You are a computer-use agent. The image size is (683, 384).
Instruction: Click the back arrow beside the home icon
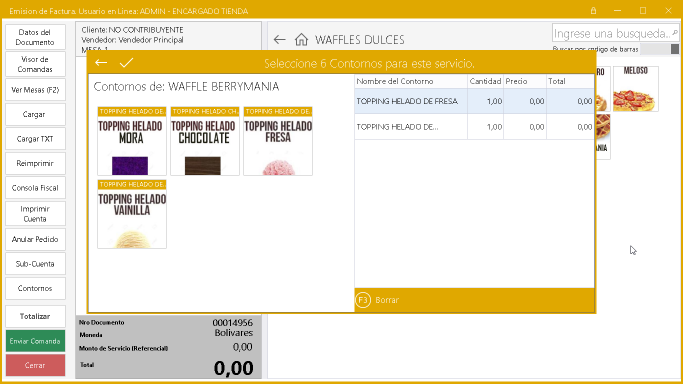[279, 40]
